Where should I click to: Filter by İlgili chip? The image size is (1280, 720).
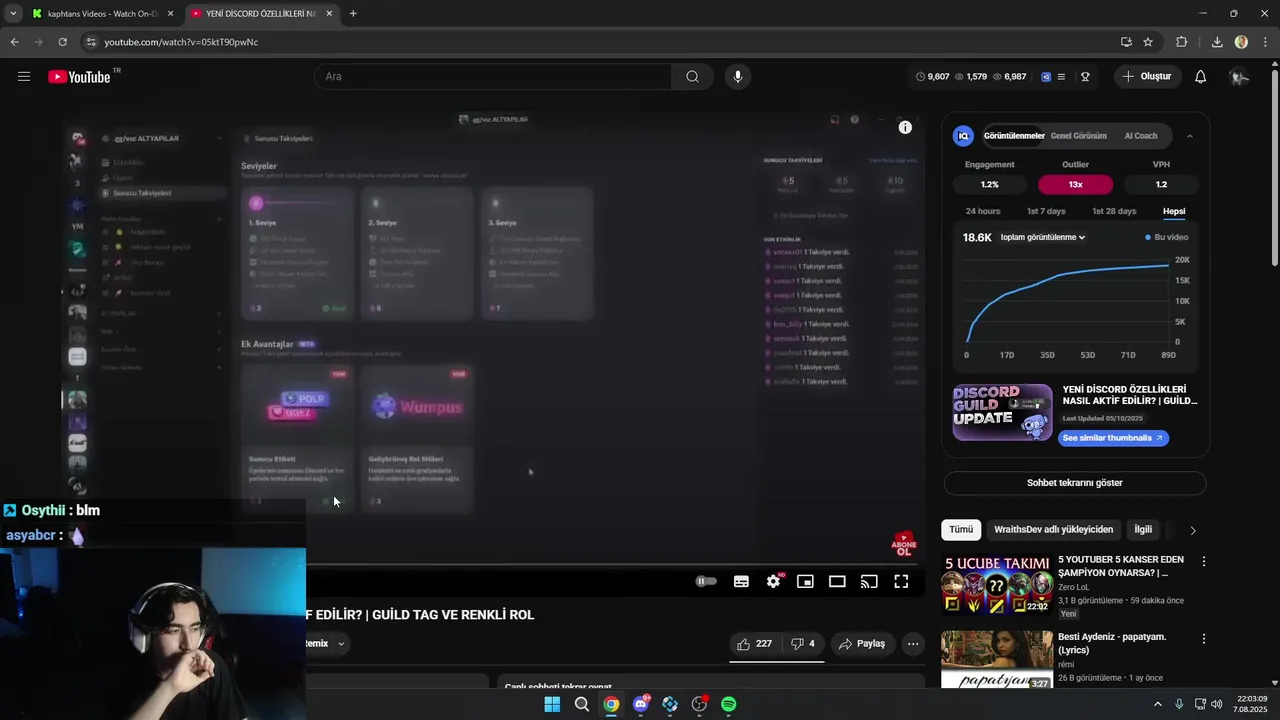[x=1143, y=530]
